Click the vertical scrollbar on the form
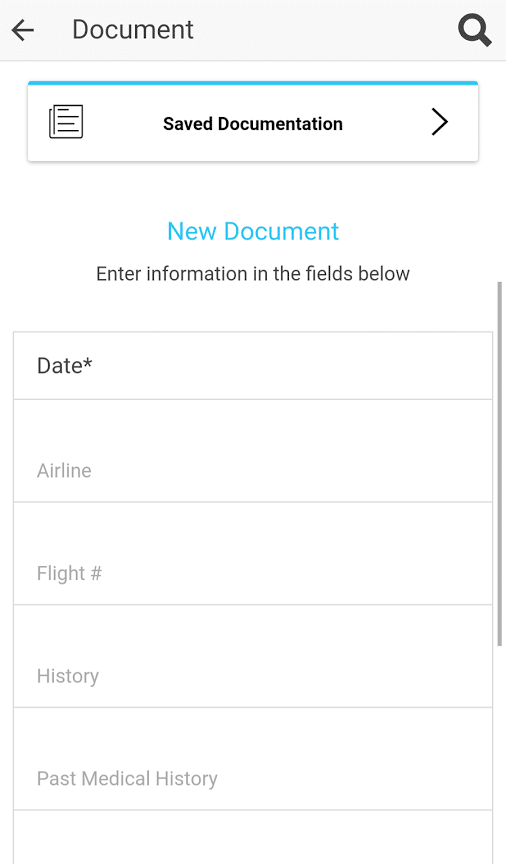This screenshot has height=864, width=506. click(500, 463)
